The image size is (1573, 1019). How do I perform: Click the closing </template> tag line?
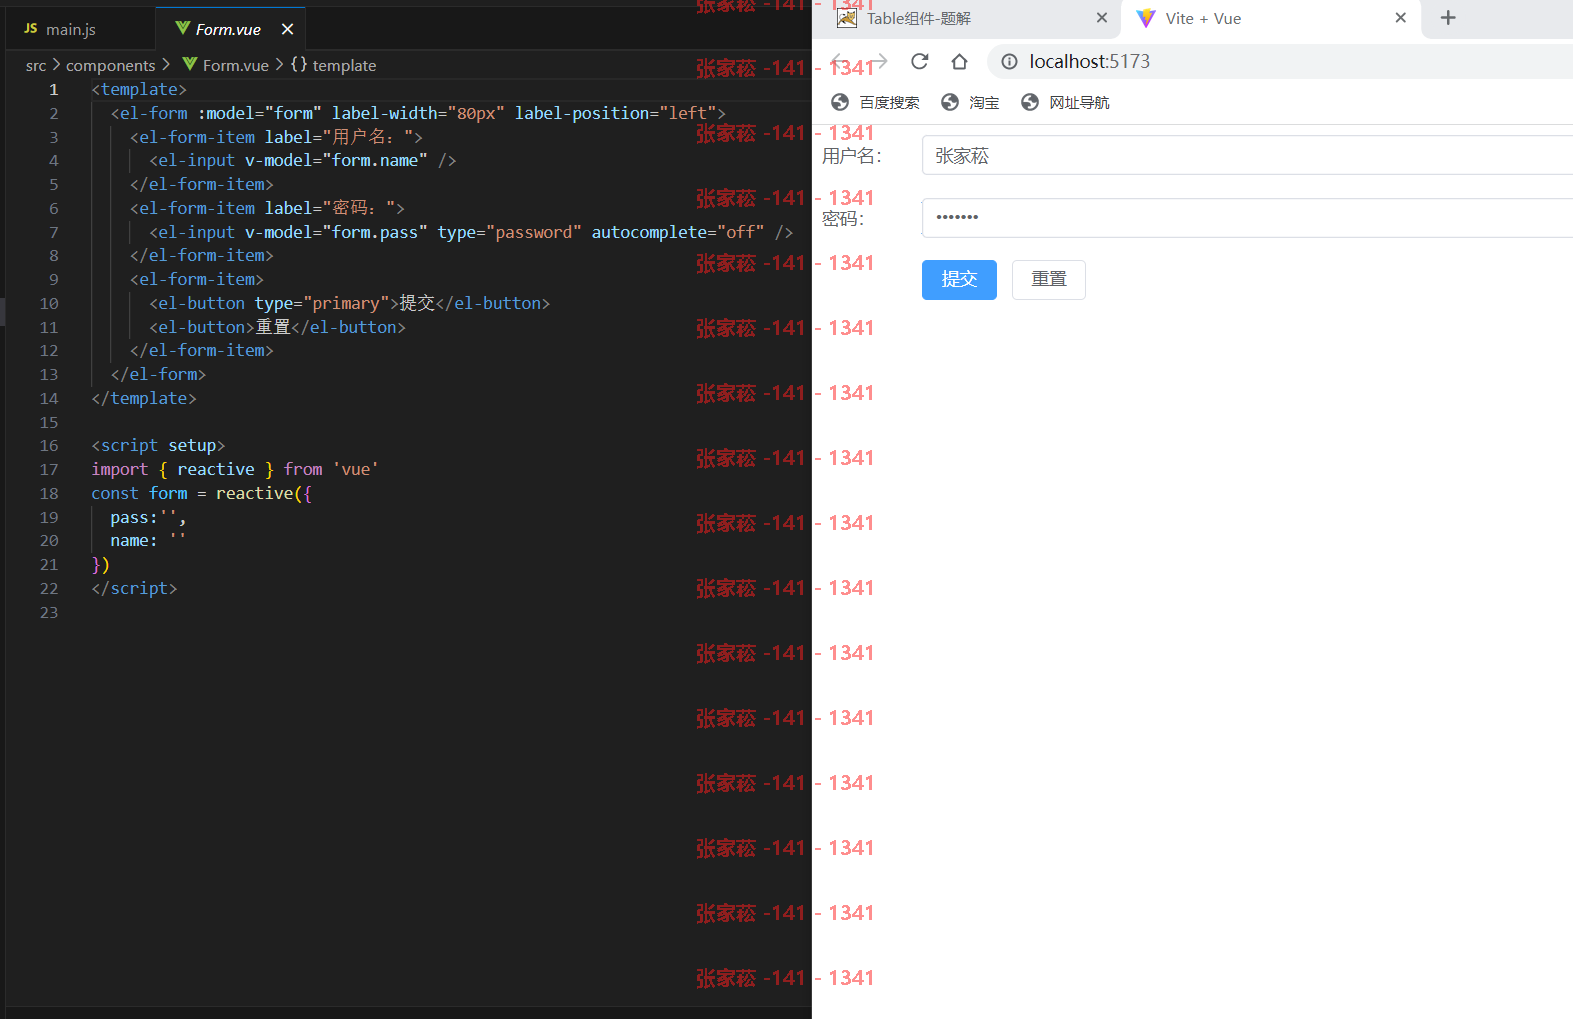click(x=144, y=398)
